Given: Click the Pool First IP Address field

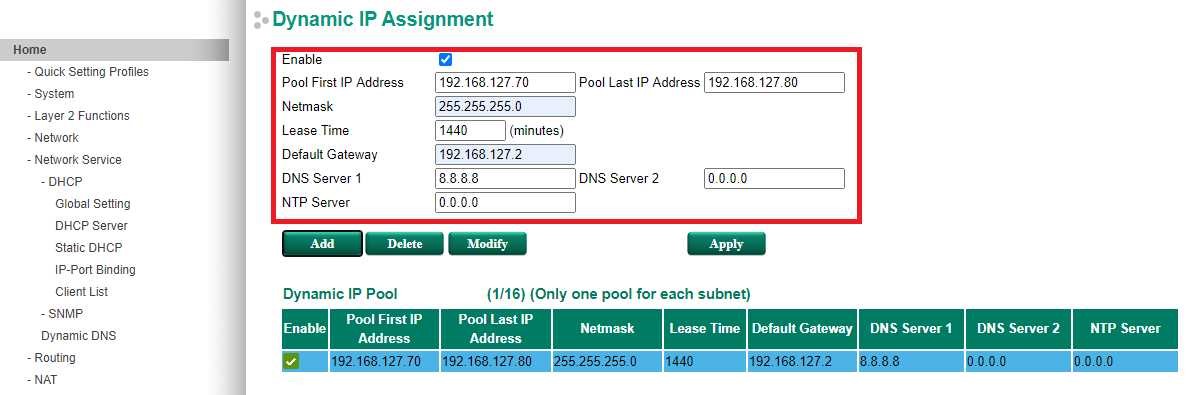Looking at the screenshot, I should coord(506,82).
